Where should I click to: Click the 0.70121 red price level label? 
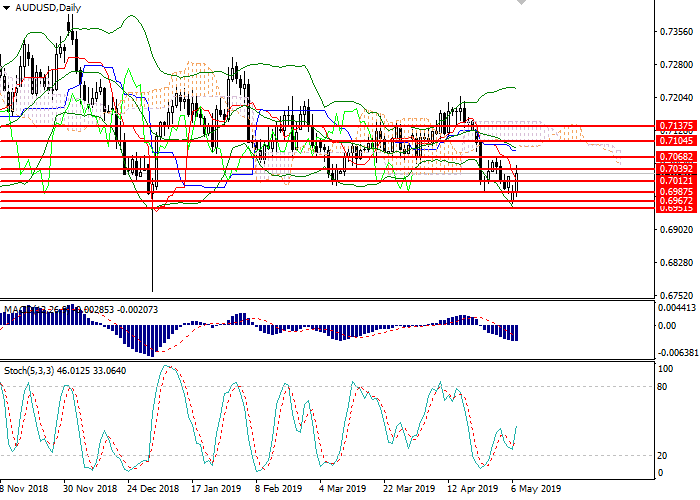tap(675, 180)
